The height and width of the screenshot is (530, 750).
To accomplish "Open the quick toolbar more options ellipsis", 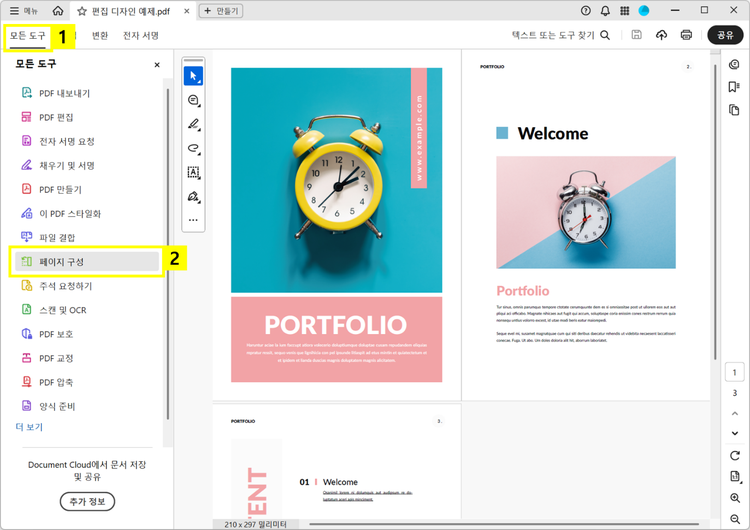I will (193, 221).
